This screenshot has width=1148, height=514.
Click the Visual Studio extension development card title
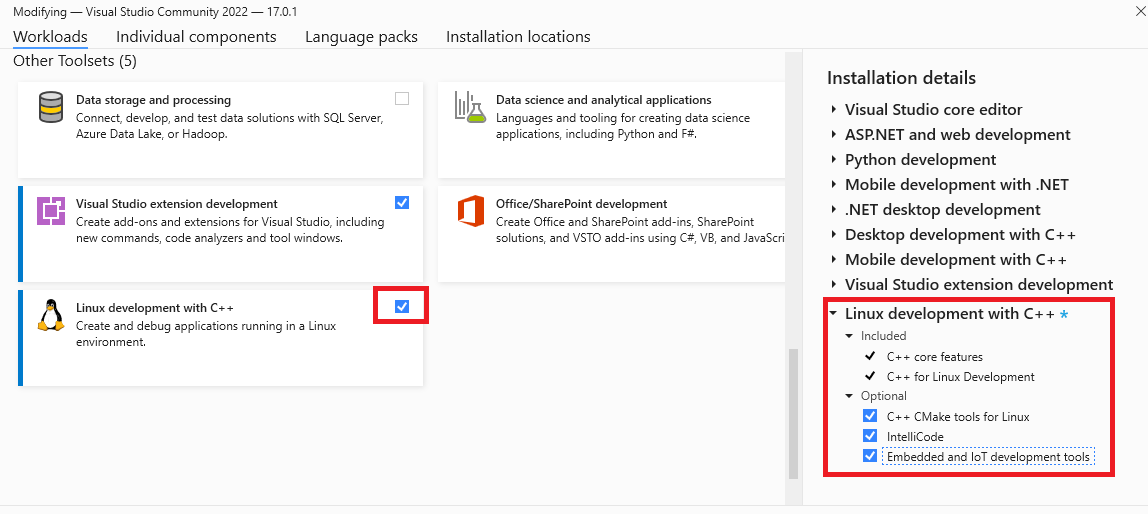[176, 204]
